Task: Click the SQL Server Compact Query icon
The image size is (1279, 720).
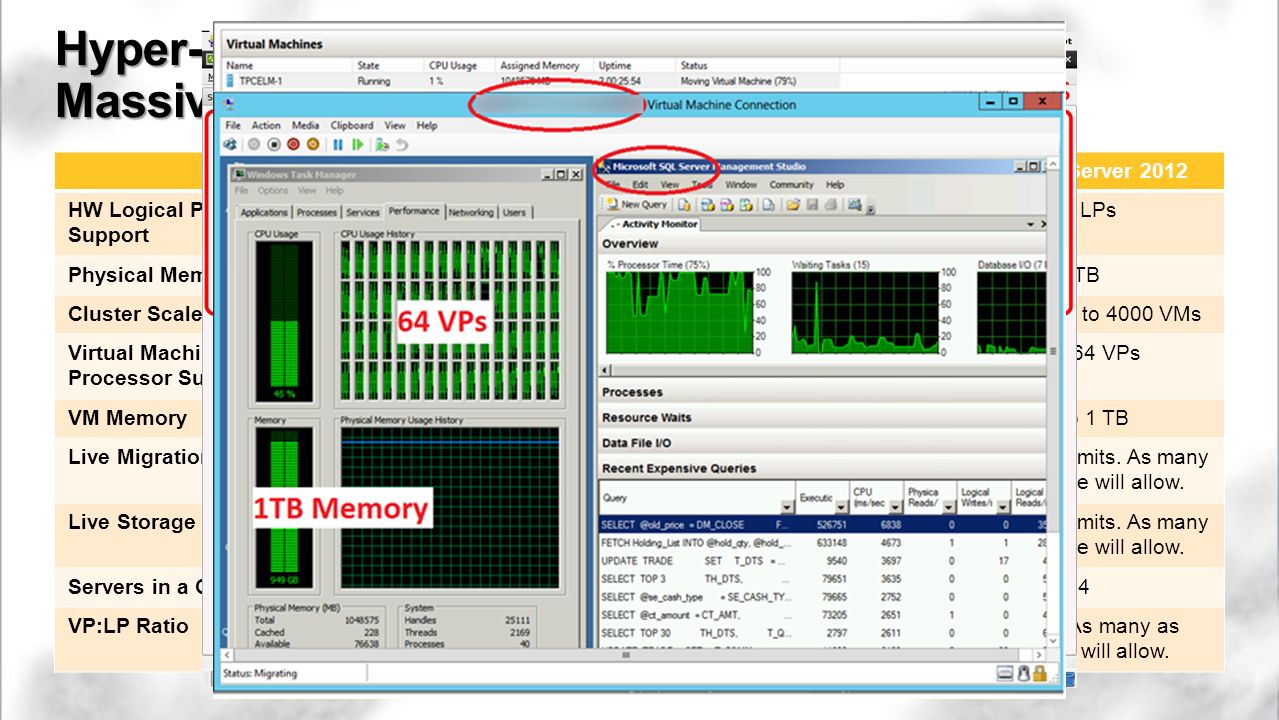Action: [769, 205]
